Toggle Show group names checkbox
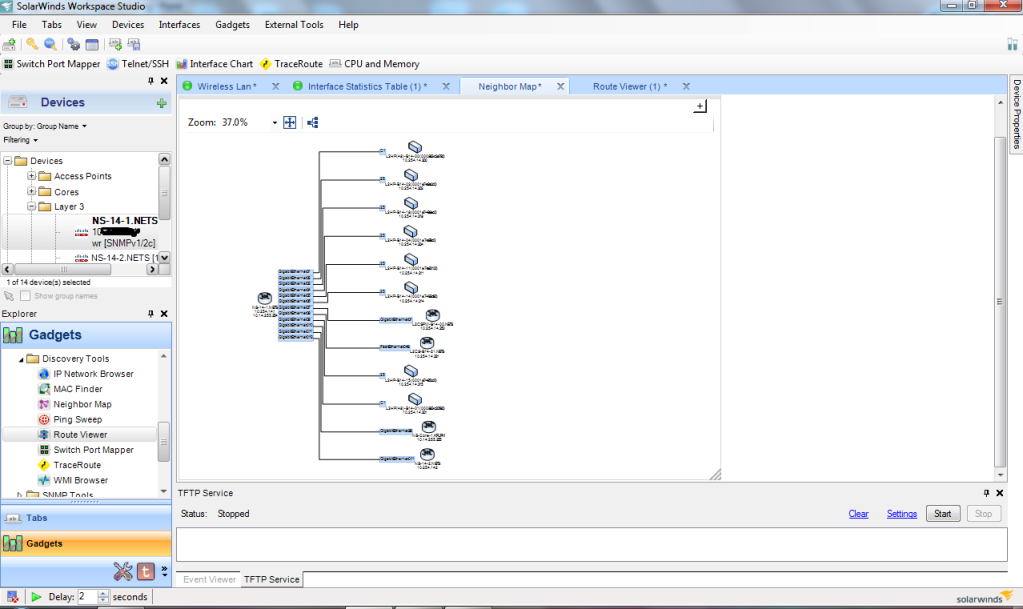Screen dimensions: 1023x609 pyautogui.click(x=25, y=296)
